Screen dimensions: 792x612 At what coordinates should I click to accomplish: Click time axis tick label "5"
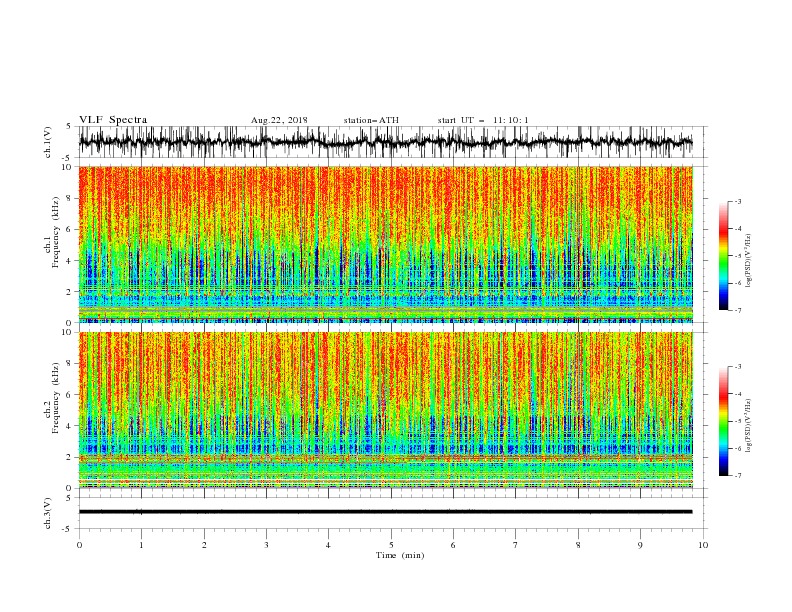click(x=391, y=545)
